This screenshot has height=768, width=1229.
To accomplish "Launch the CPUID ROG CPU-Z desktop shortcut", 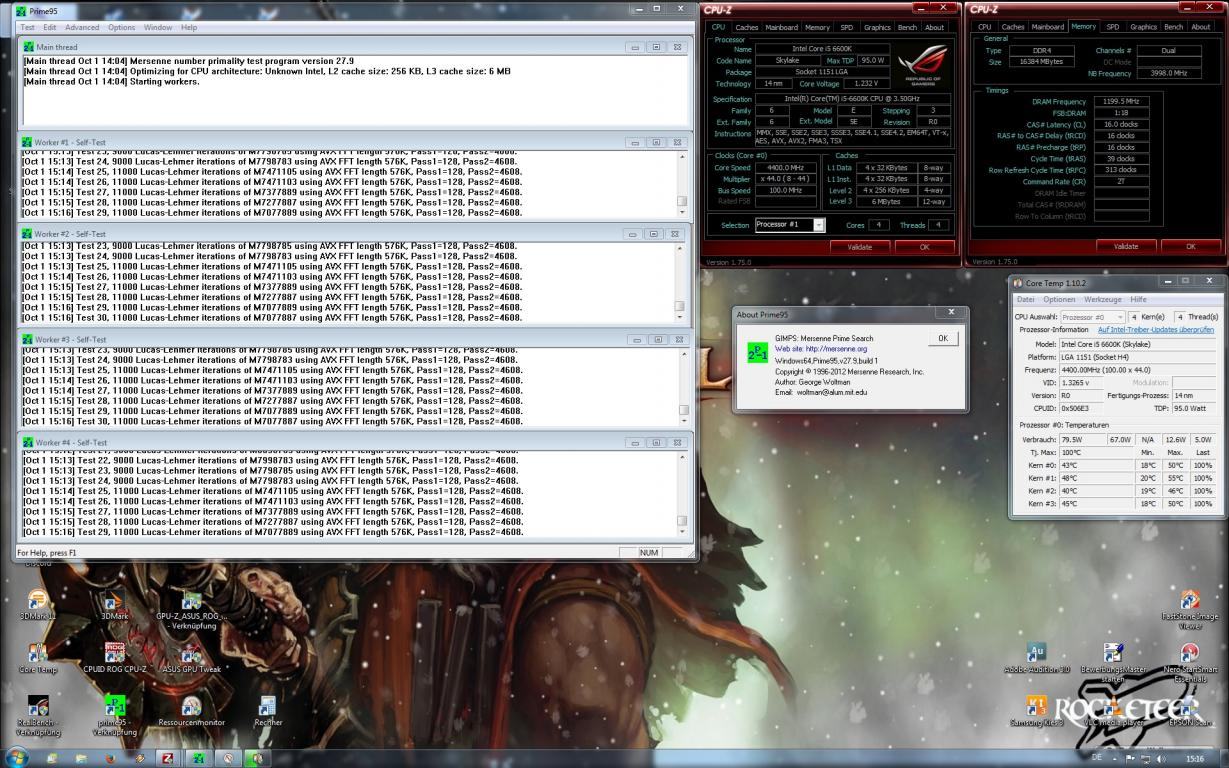I will (x=115, y=657).
